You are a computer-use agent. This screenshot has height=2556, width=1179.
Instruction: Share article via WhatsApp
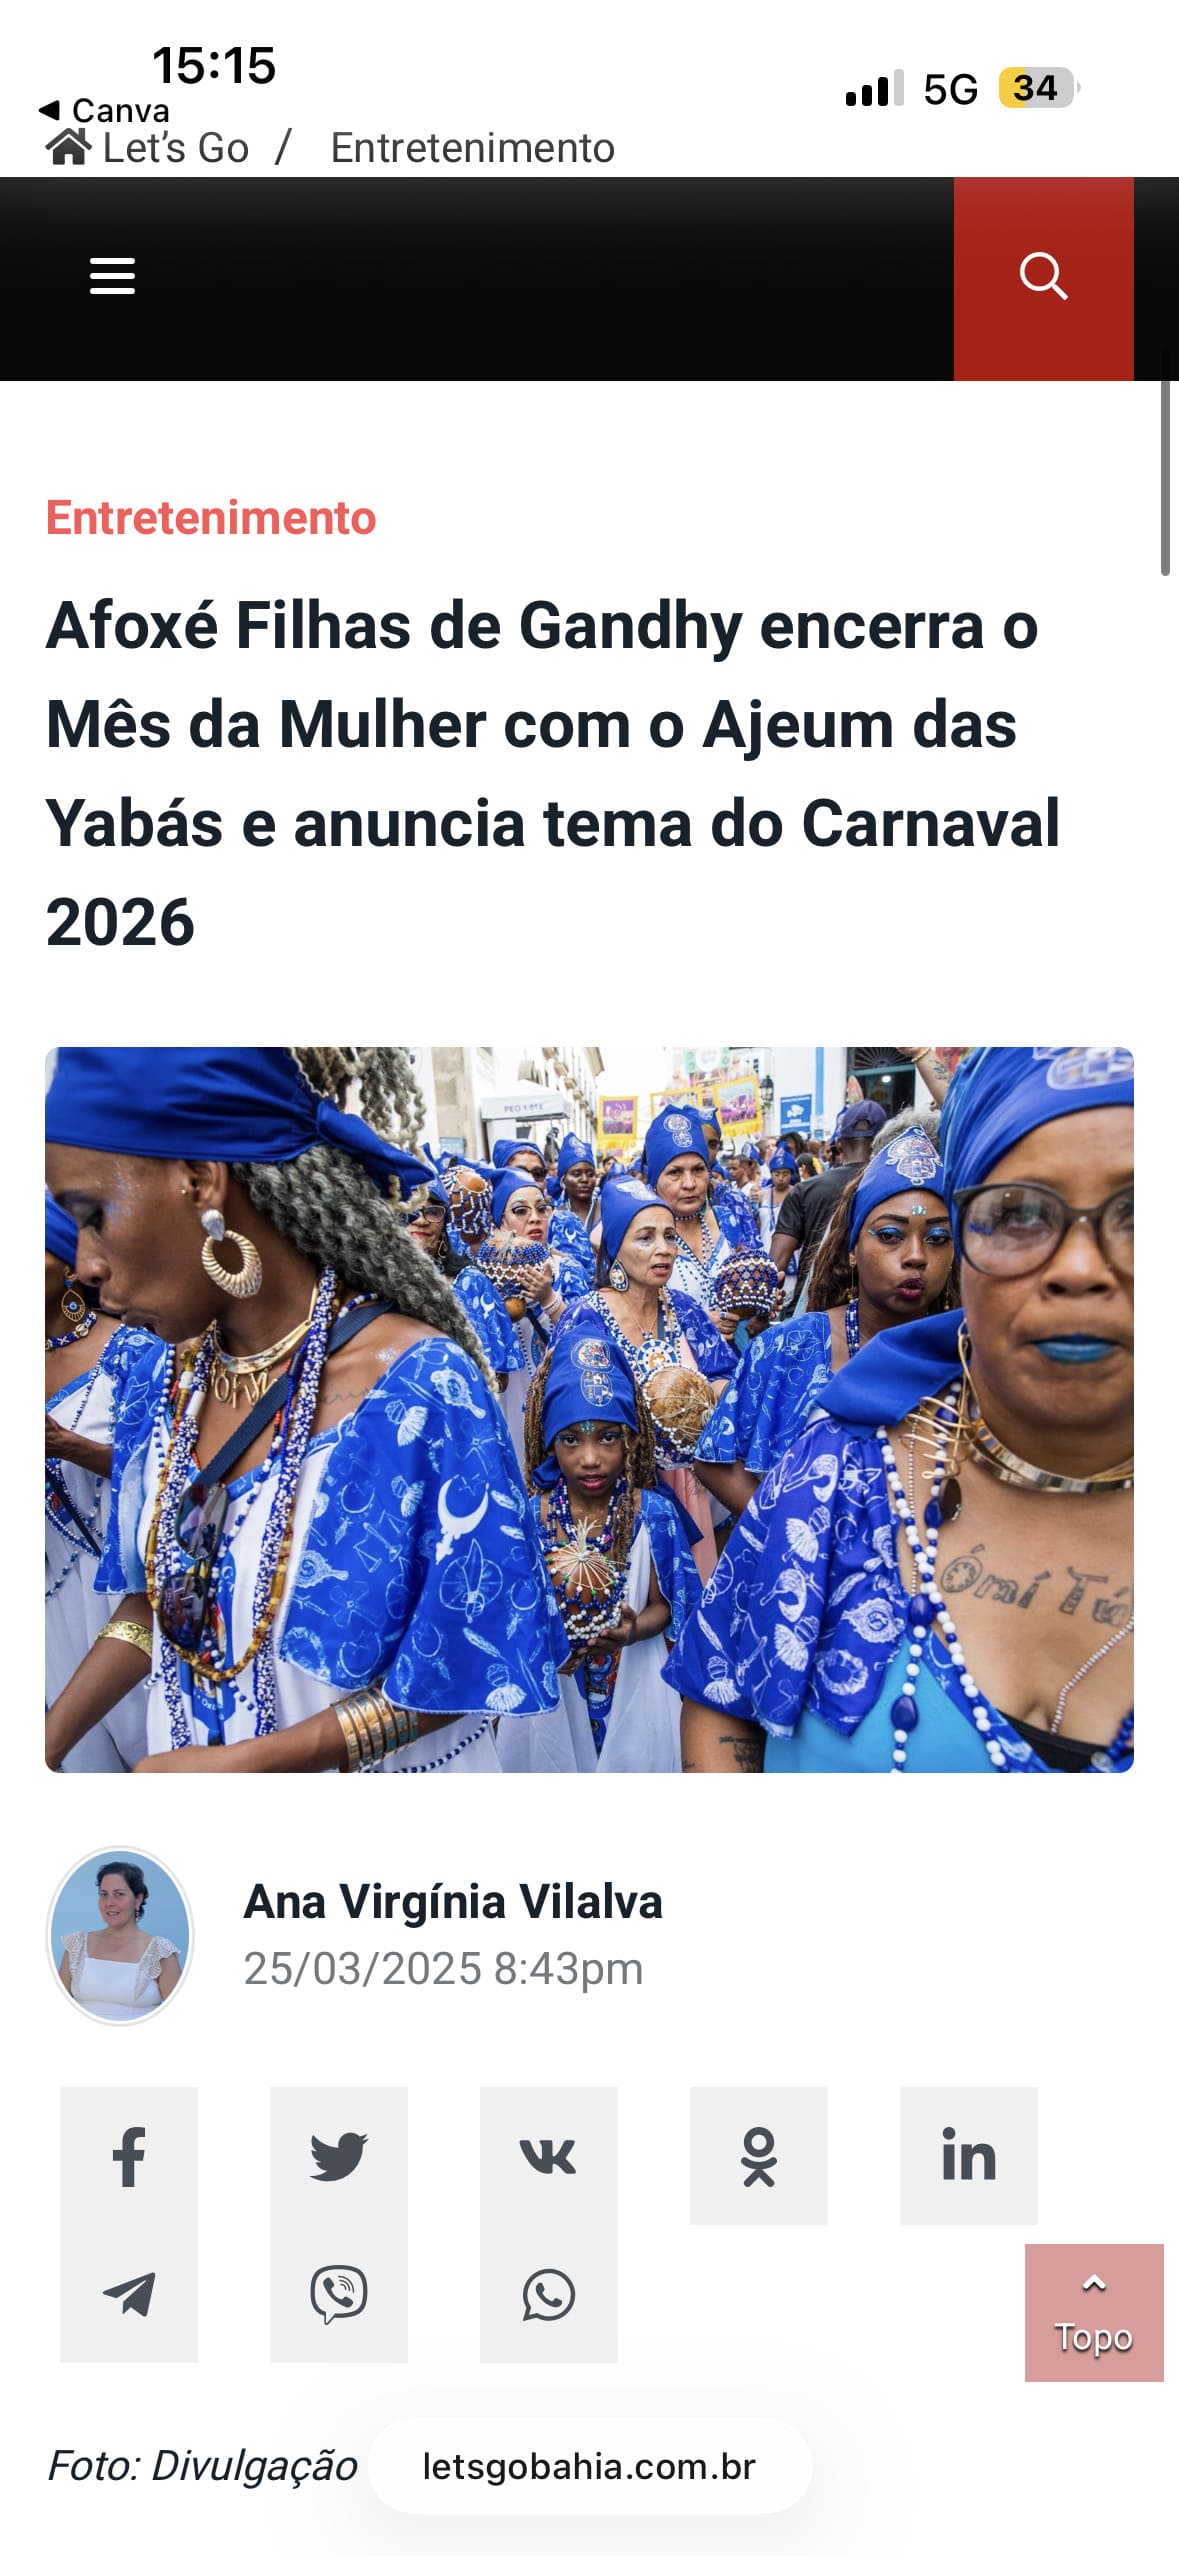point(549,2294)
